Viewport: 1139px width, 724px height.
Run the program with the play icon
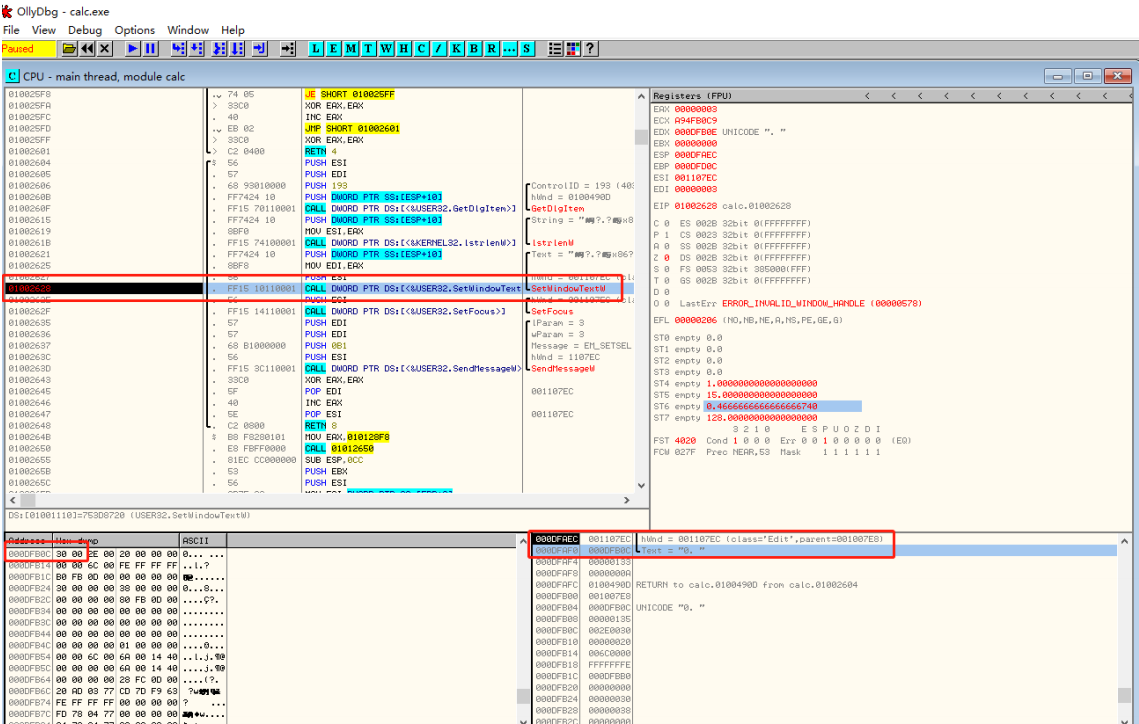(132, 49)
